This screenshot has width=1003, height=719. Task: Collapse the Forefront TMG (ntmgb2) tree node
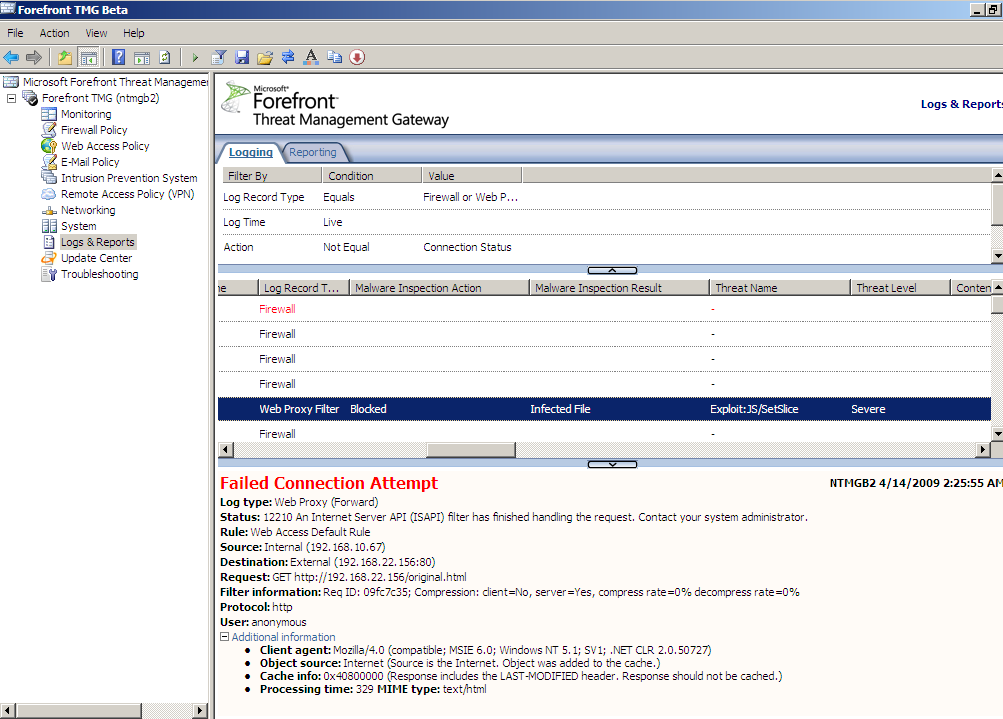click(11, 99)
